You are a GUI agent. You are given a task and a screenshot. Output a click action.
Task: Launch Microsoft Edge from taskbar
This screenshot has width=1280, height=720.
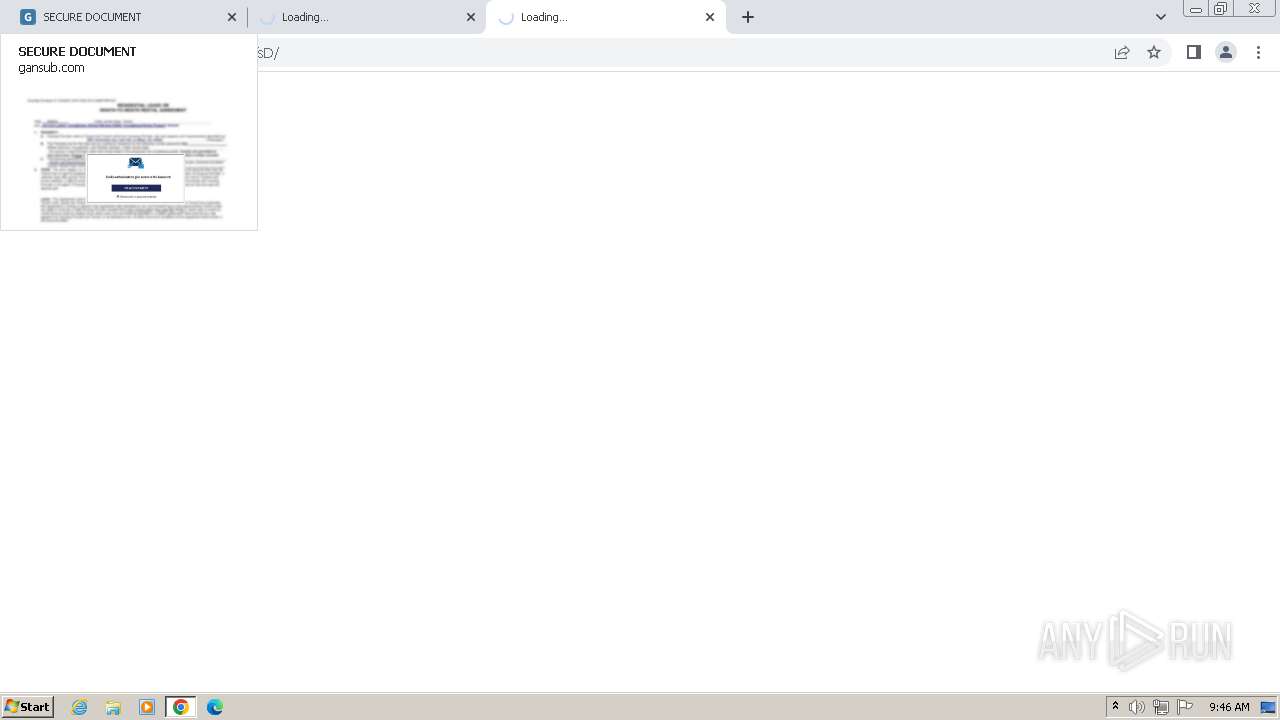click(215, 707)
